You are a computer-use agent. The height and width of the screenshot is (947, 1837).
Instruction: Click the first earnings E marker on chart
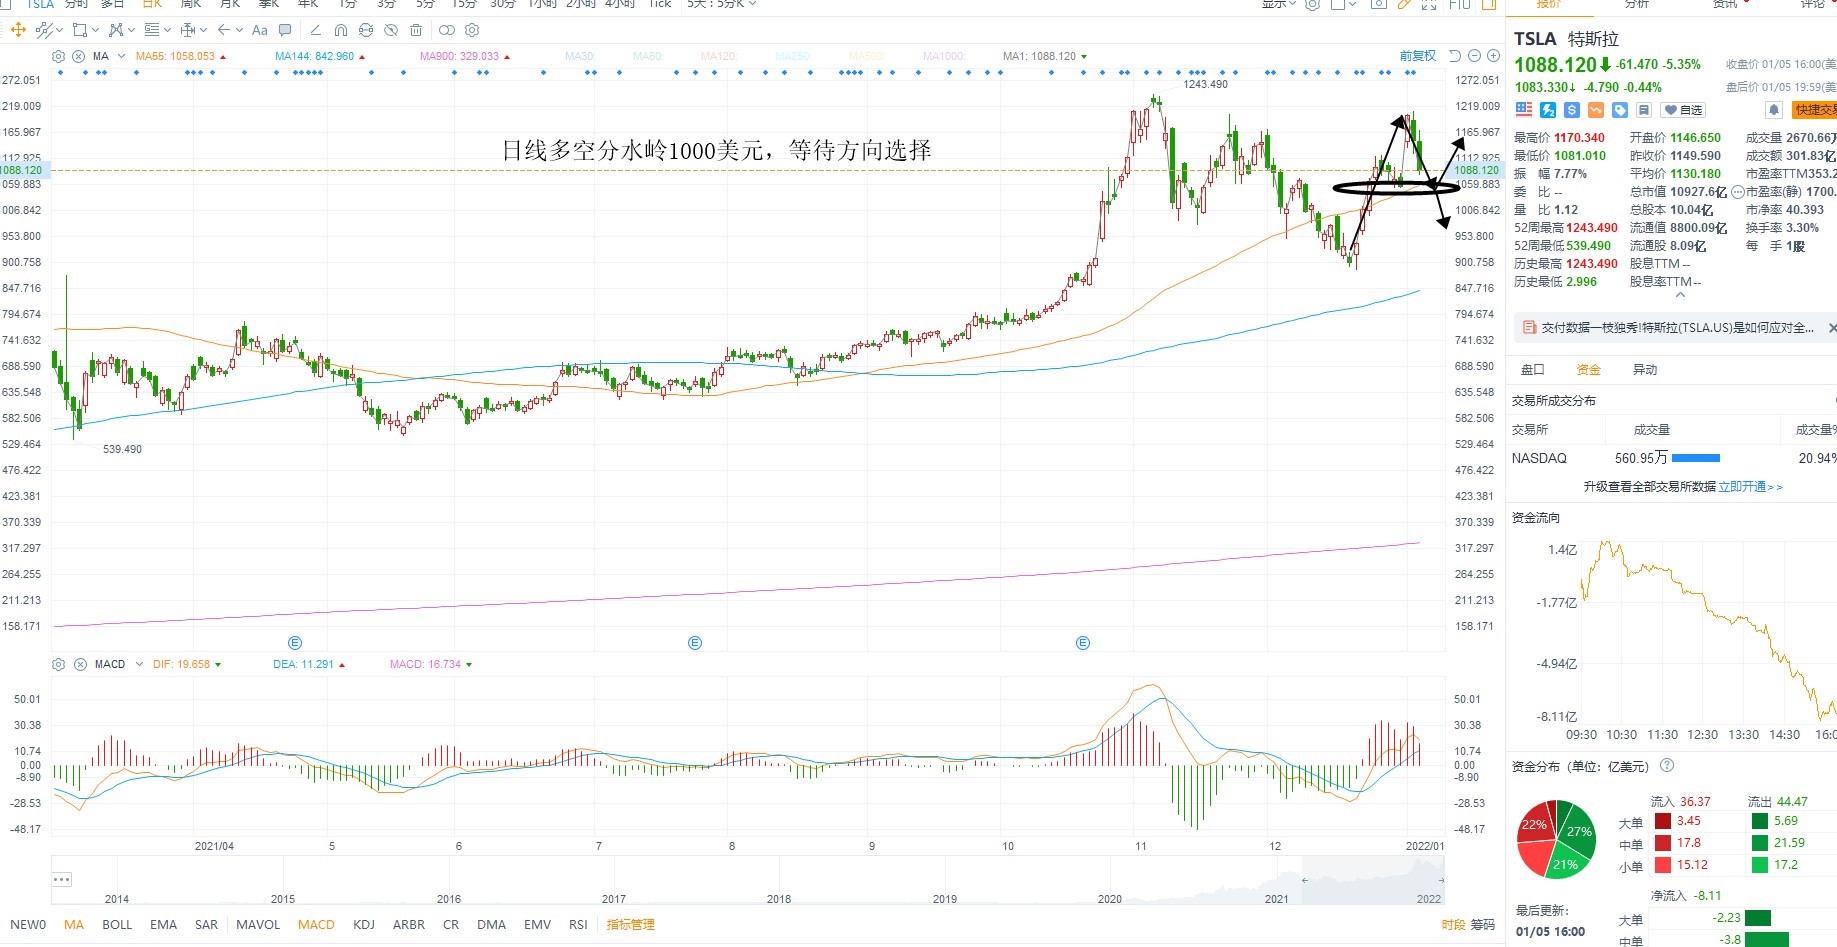pyautogui.click(x=295, y=643)
